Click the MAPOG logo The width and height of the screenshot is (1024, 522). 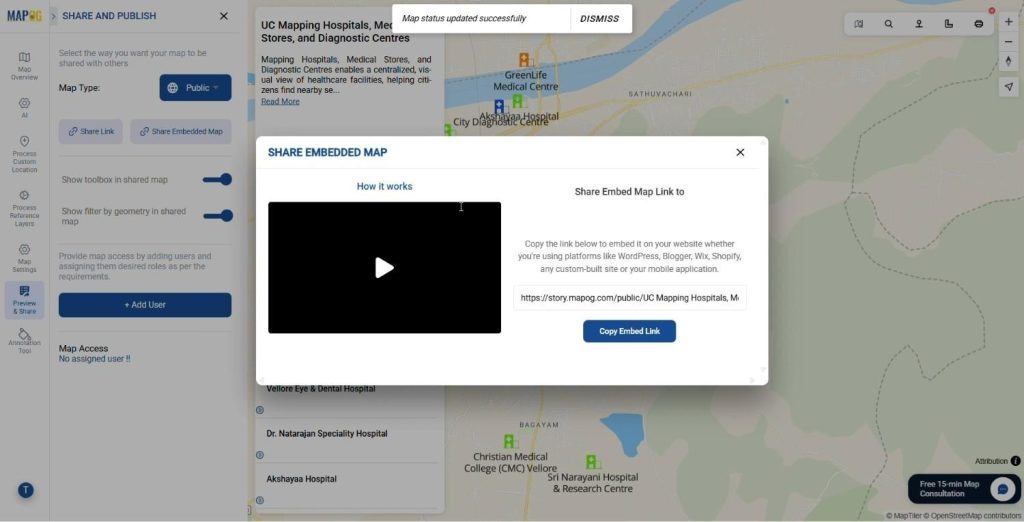(24, 16)
